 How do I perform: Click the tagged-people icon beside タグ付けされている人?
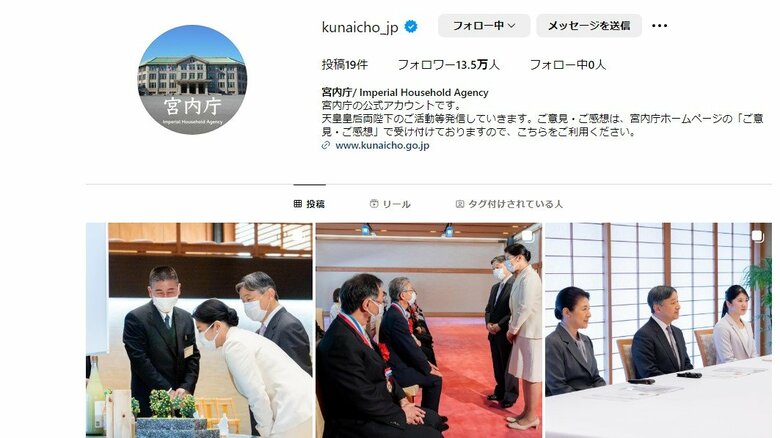click(460, 204)
